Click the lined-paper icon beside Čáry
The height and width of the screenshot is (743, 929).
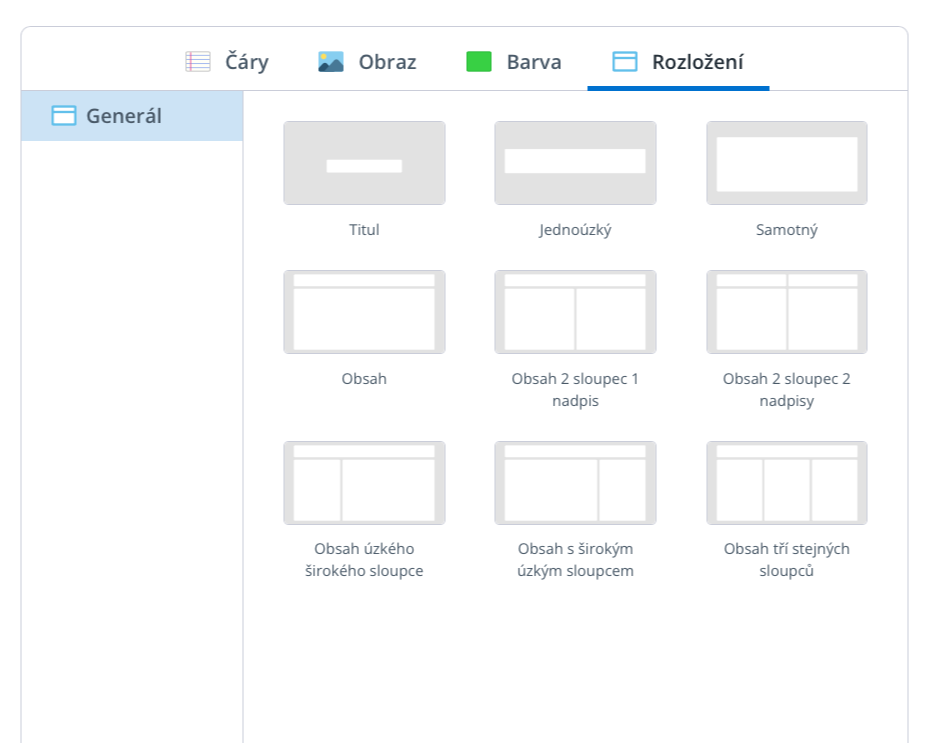tap(198, 62)
